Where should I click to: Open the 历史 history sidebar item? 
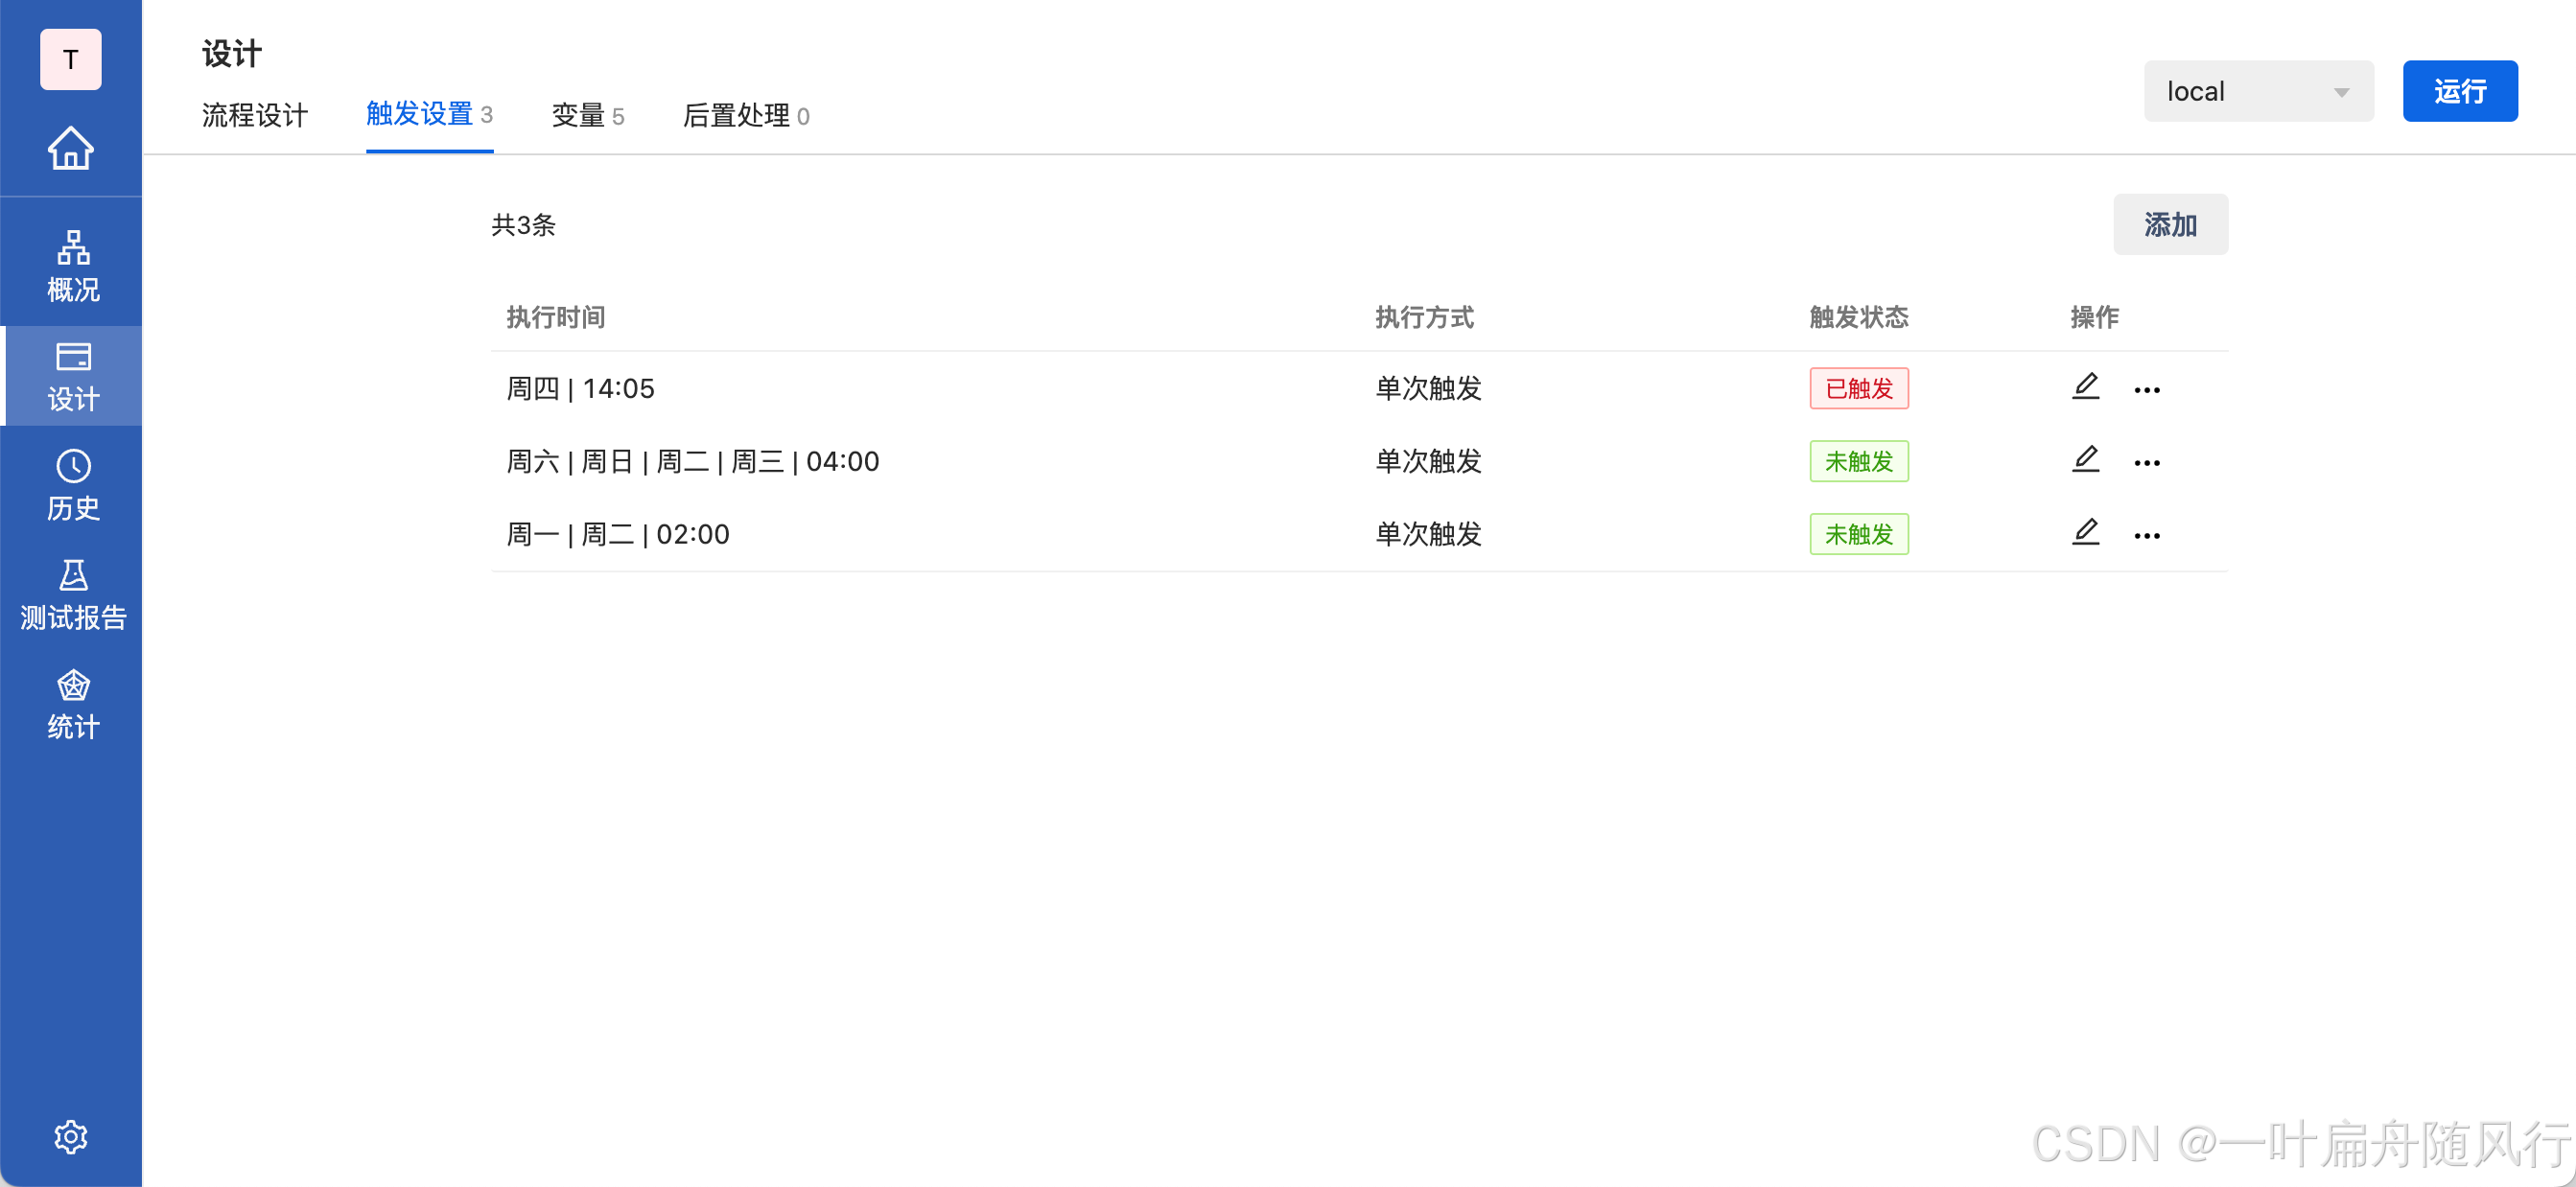(x=73, y=486)
